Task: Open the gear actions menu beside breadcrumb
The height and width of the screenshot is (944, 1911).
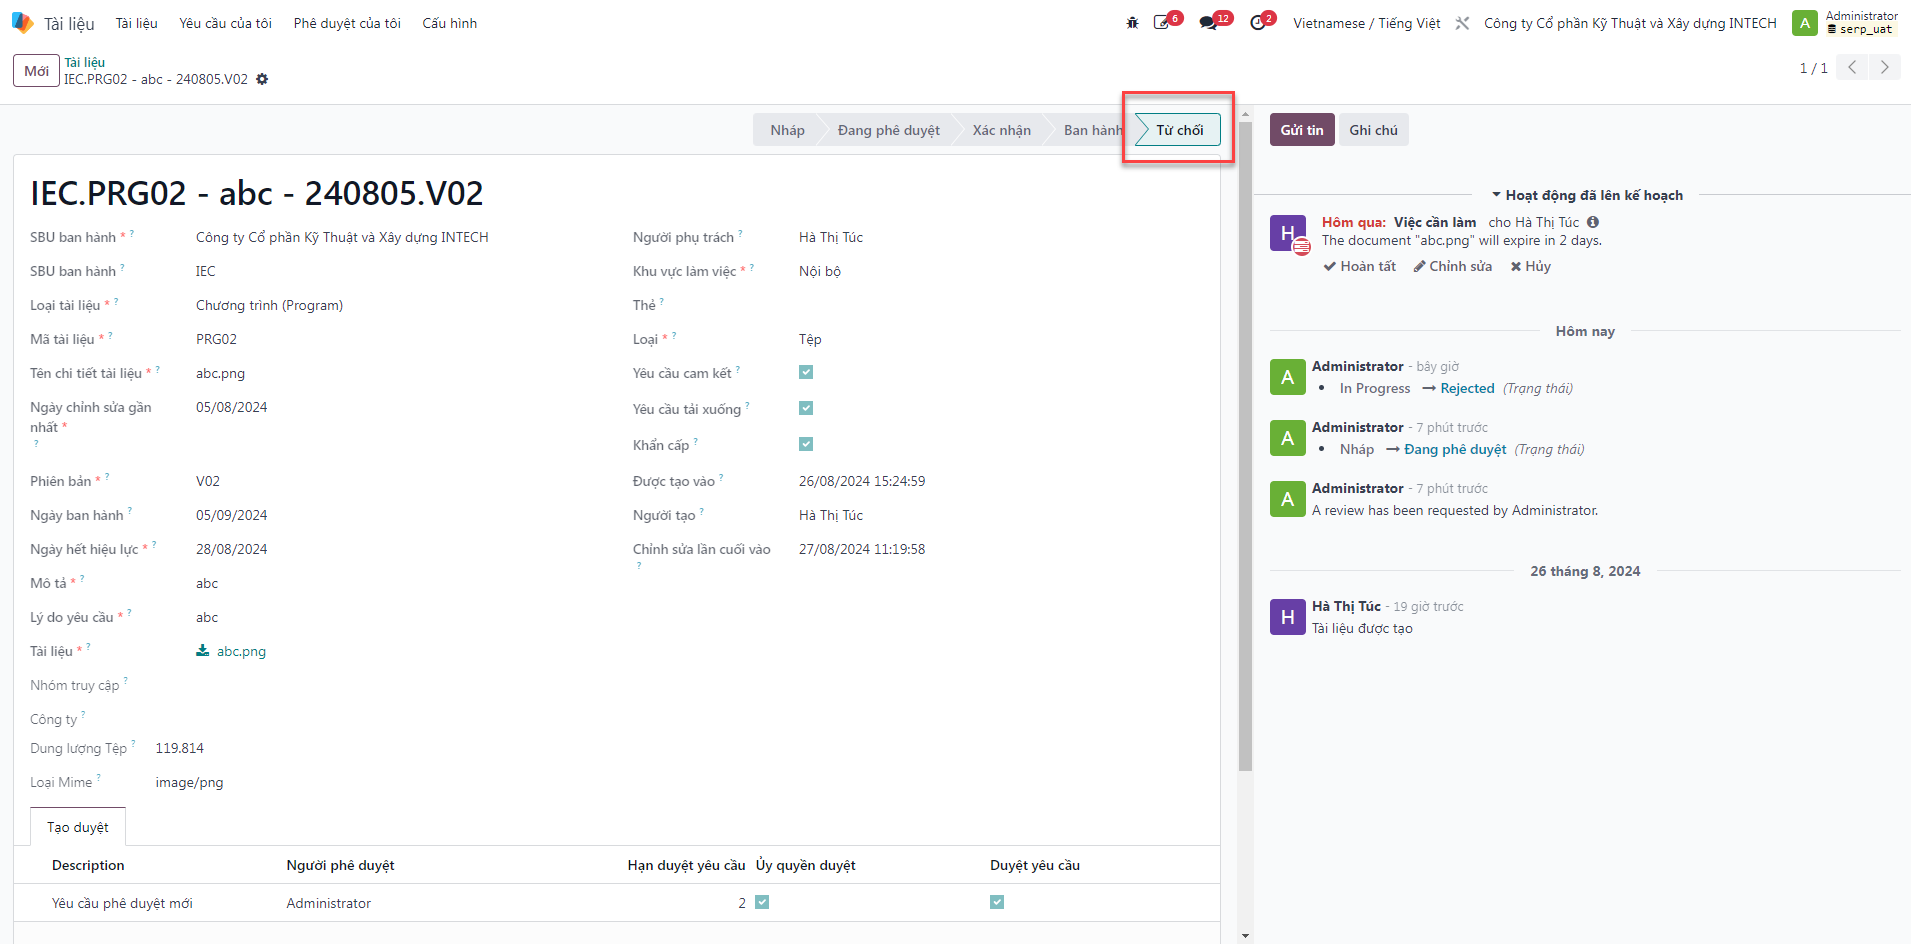Action: pyautogui.click(x=262, y=79)
